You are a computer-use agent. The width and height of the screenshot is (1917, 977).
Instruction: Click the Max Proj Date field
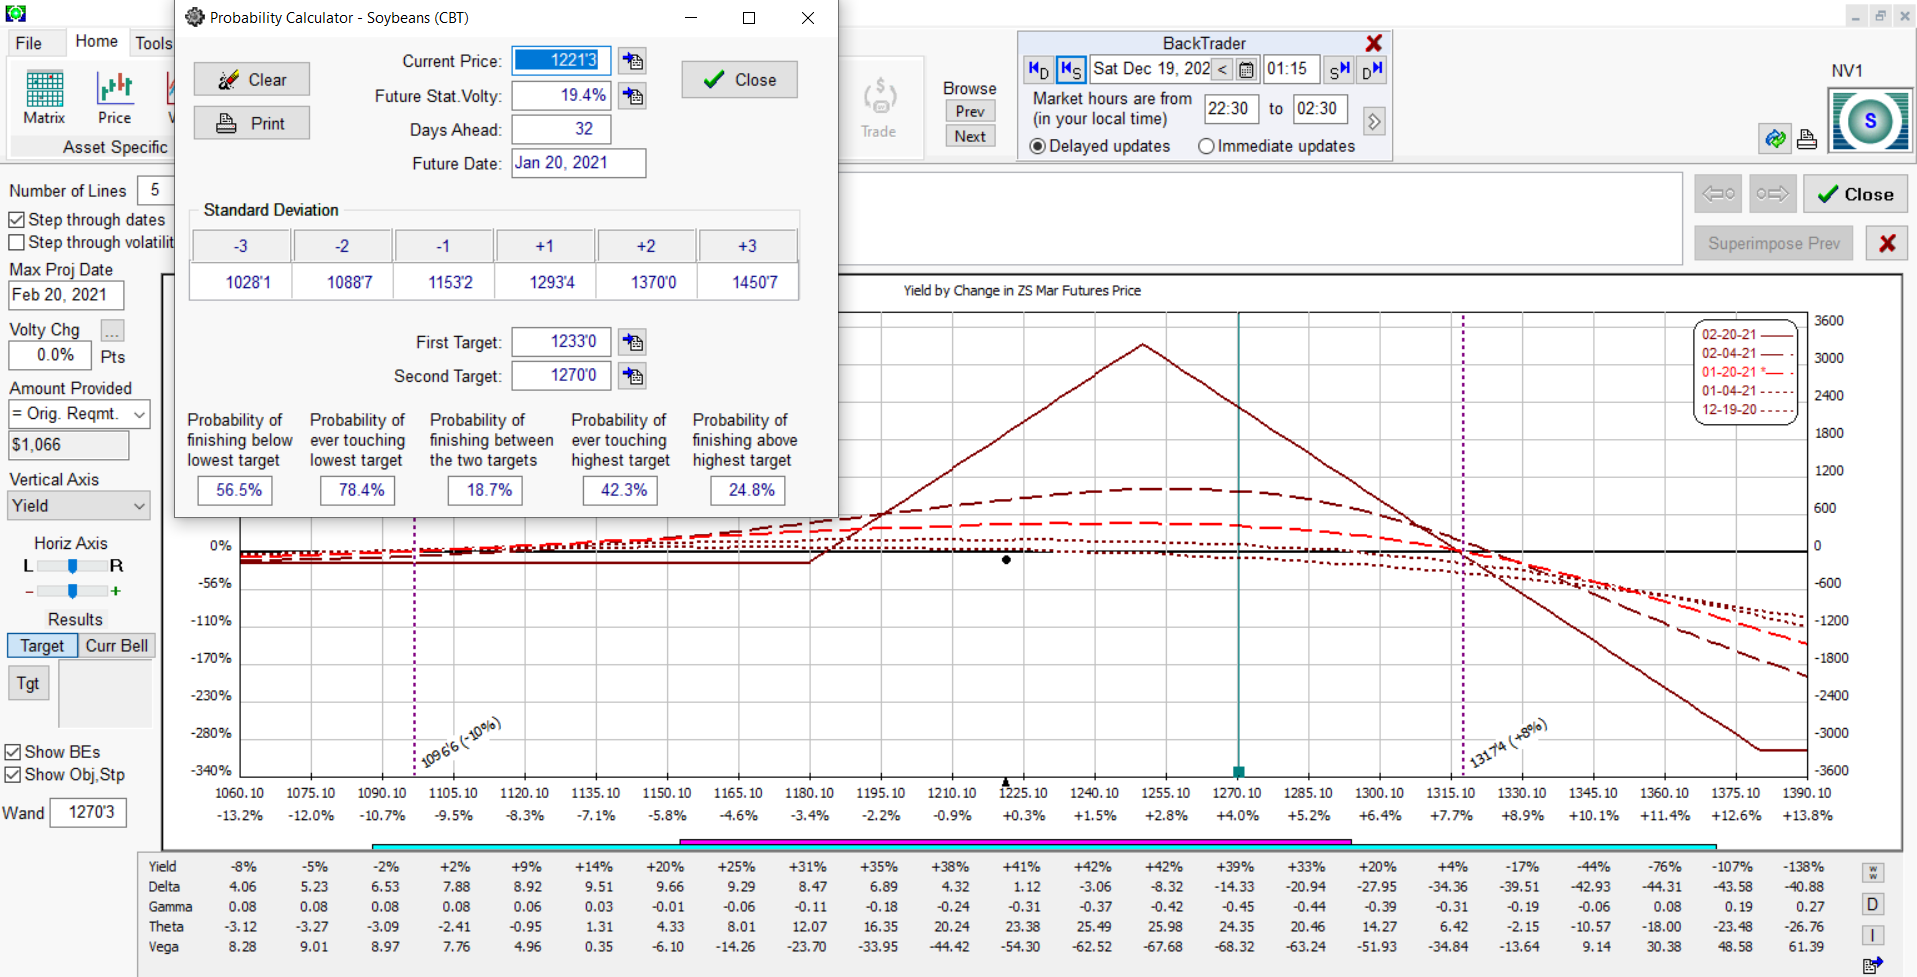pos(66,295)
